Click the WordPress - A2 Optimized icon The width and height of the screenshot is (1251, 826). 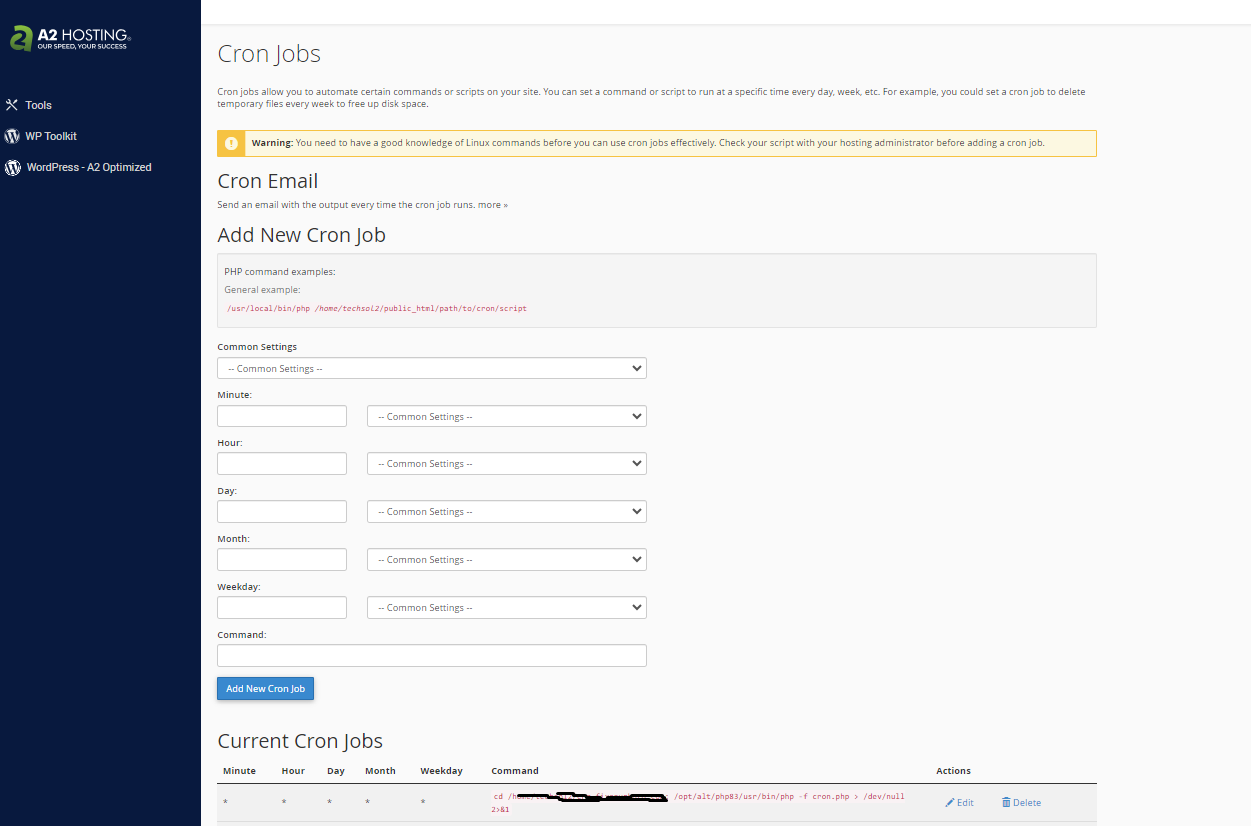pyautogui.click(x=13, y=168)
